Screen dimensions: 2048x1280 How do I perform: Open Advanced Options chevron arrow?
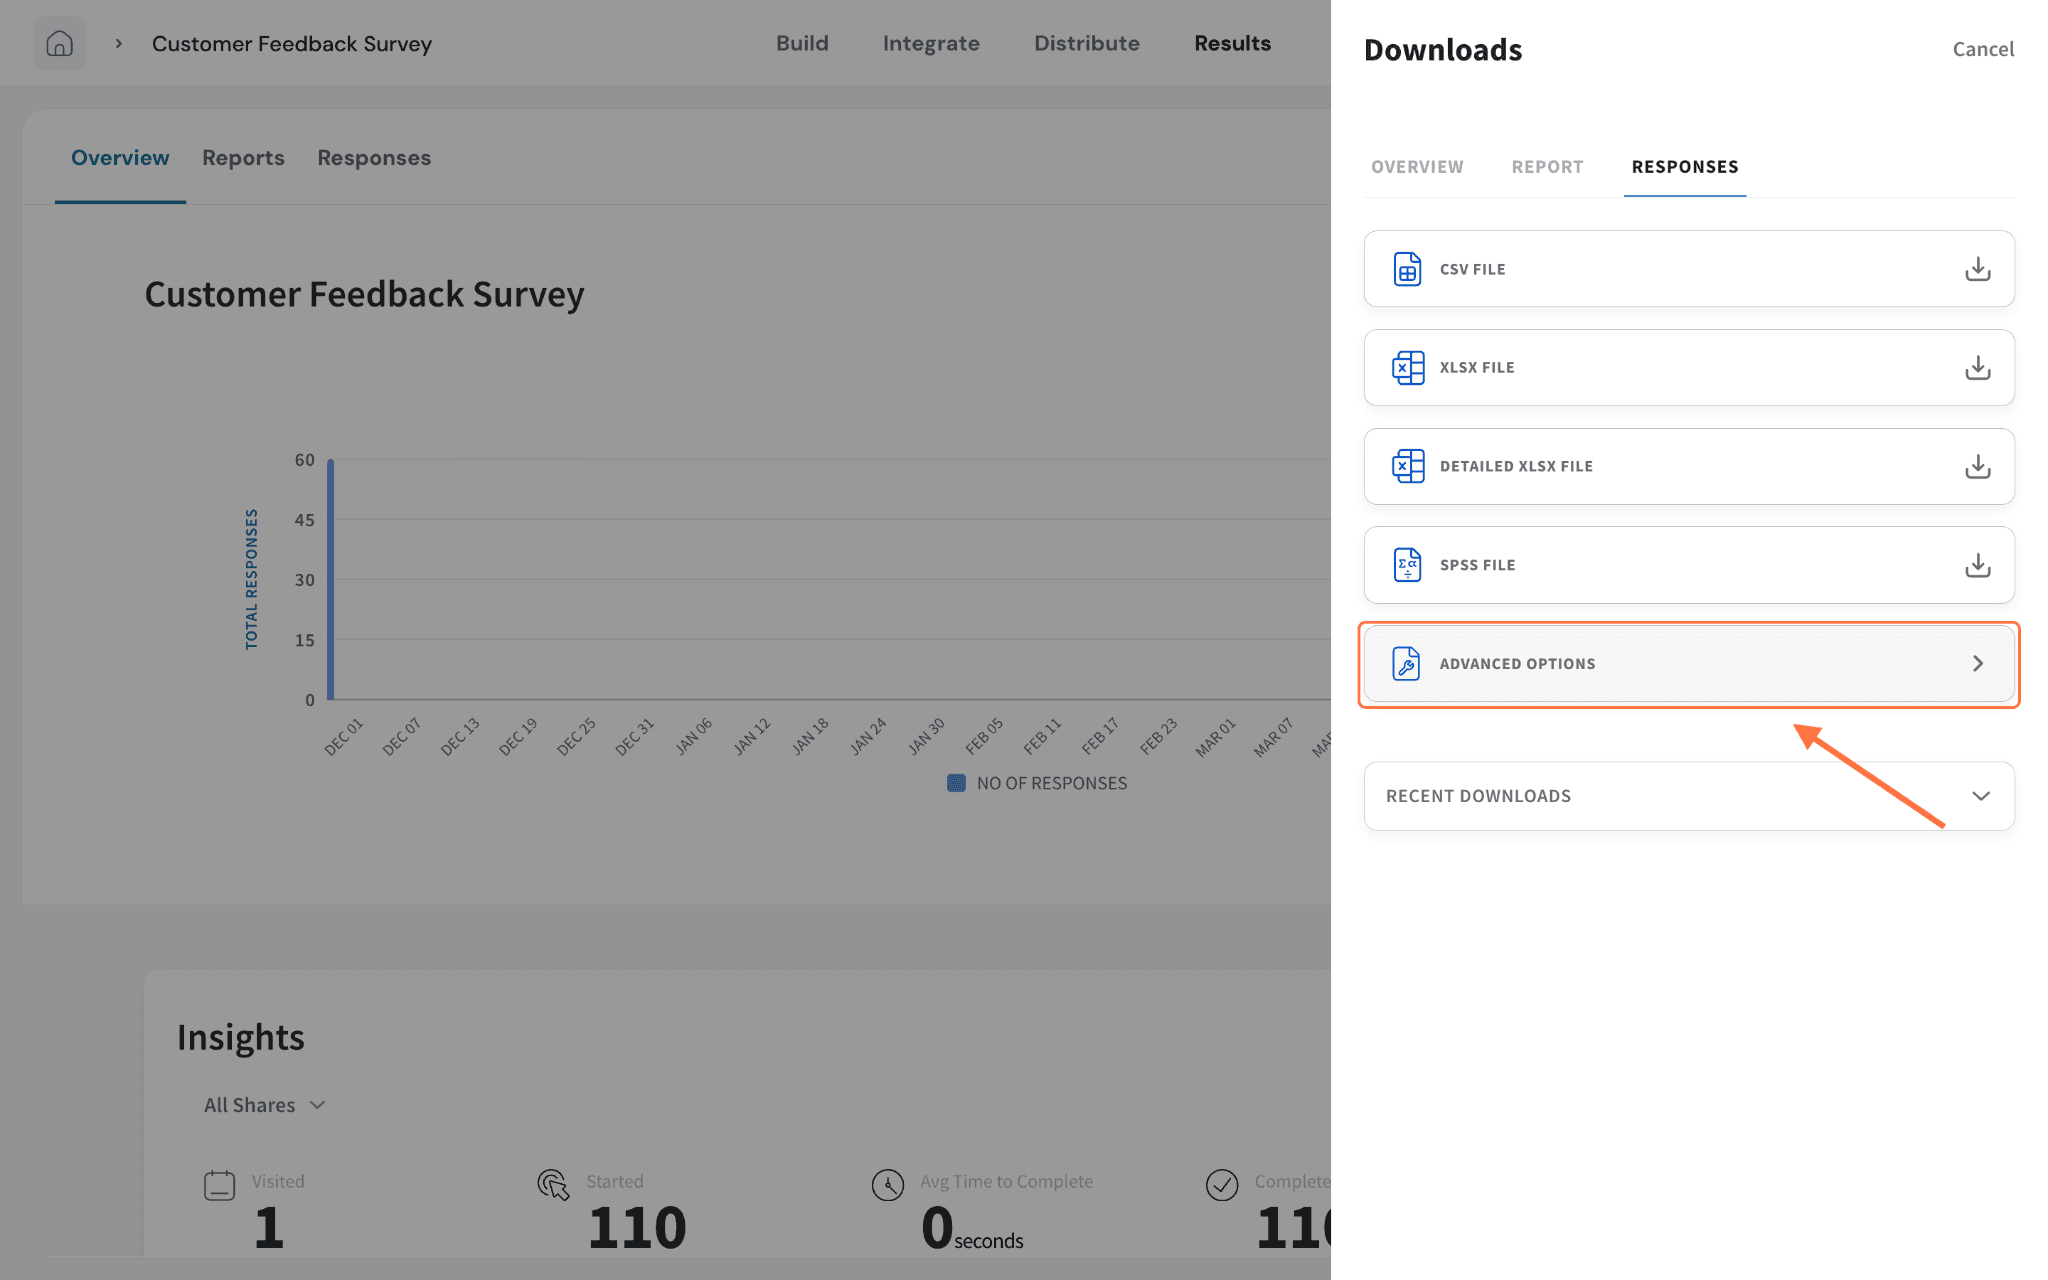(x=1977, y=664)
